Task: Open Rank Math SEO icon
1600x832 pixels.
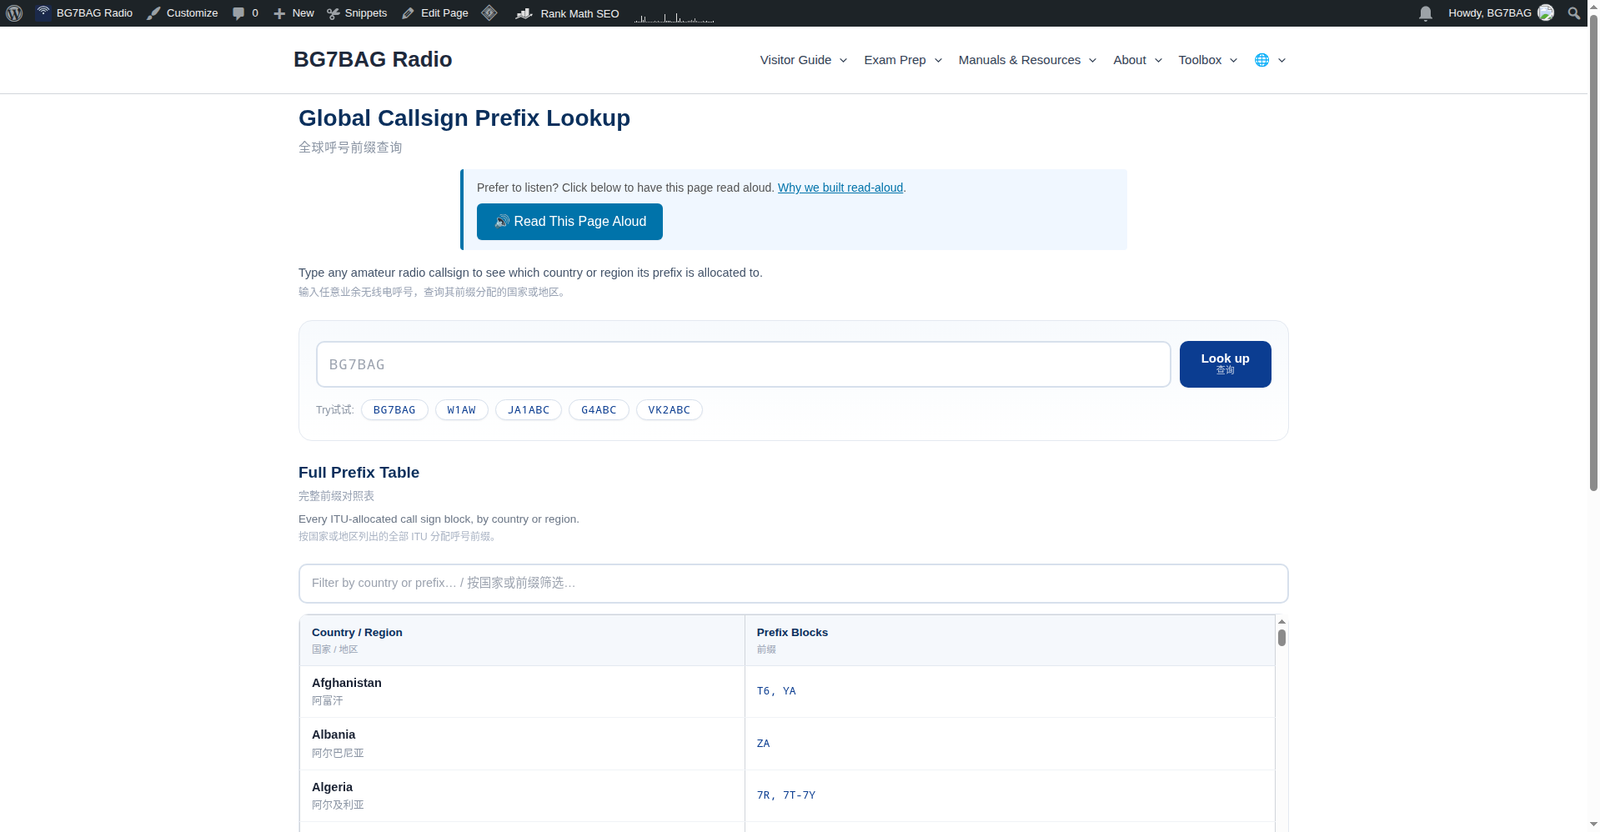Action: [x=524, y=13]
